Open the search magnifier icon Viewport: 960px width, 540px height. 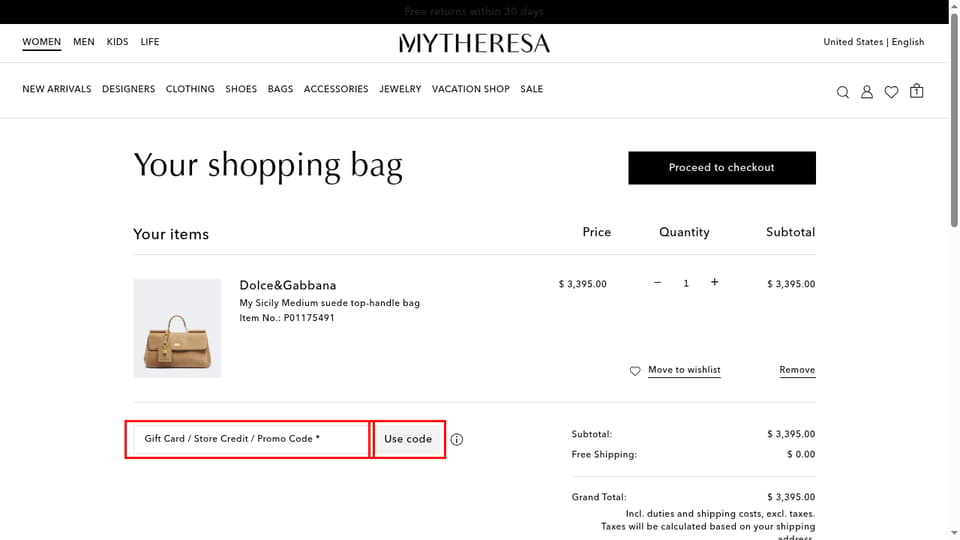click(842, 92)
